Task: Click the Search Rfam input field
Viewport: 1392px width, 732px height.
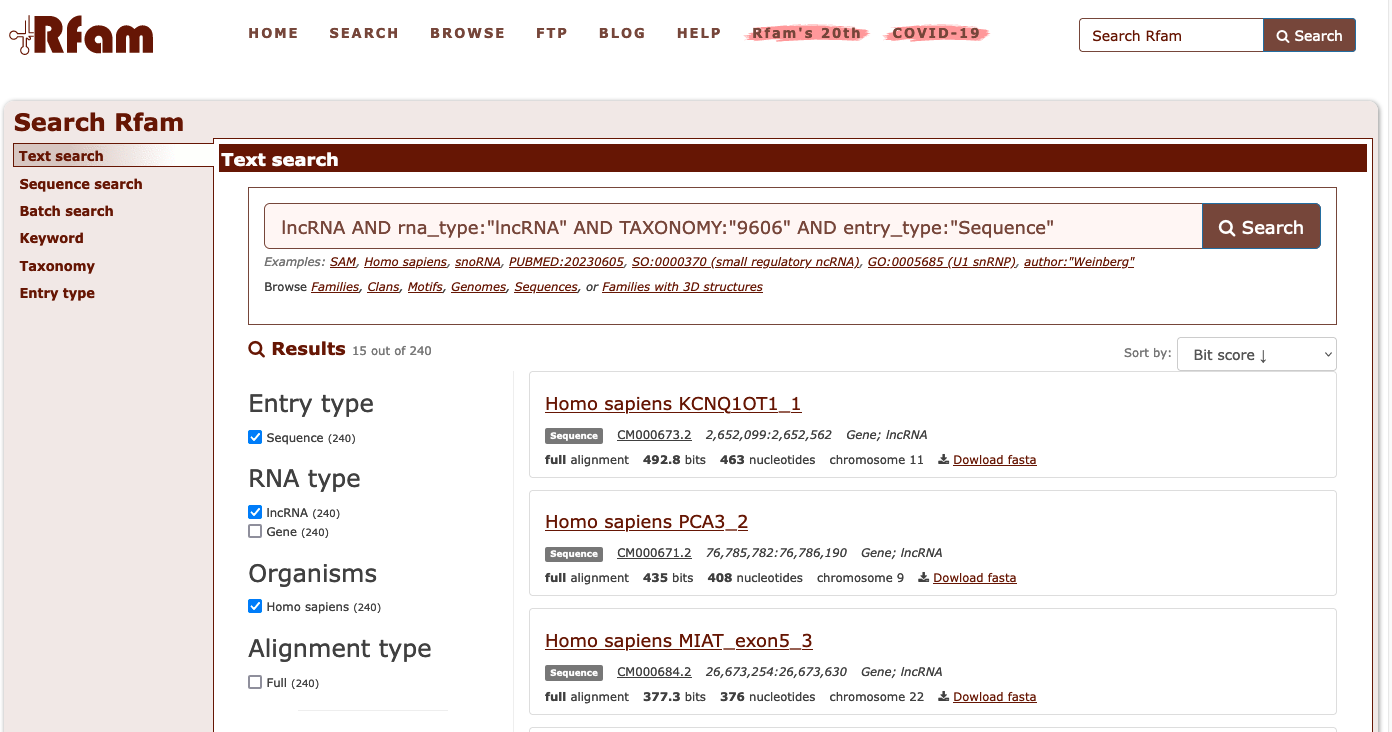Action: coord(1171,36)
